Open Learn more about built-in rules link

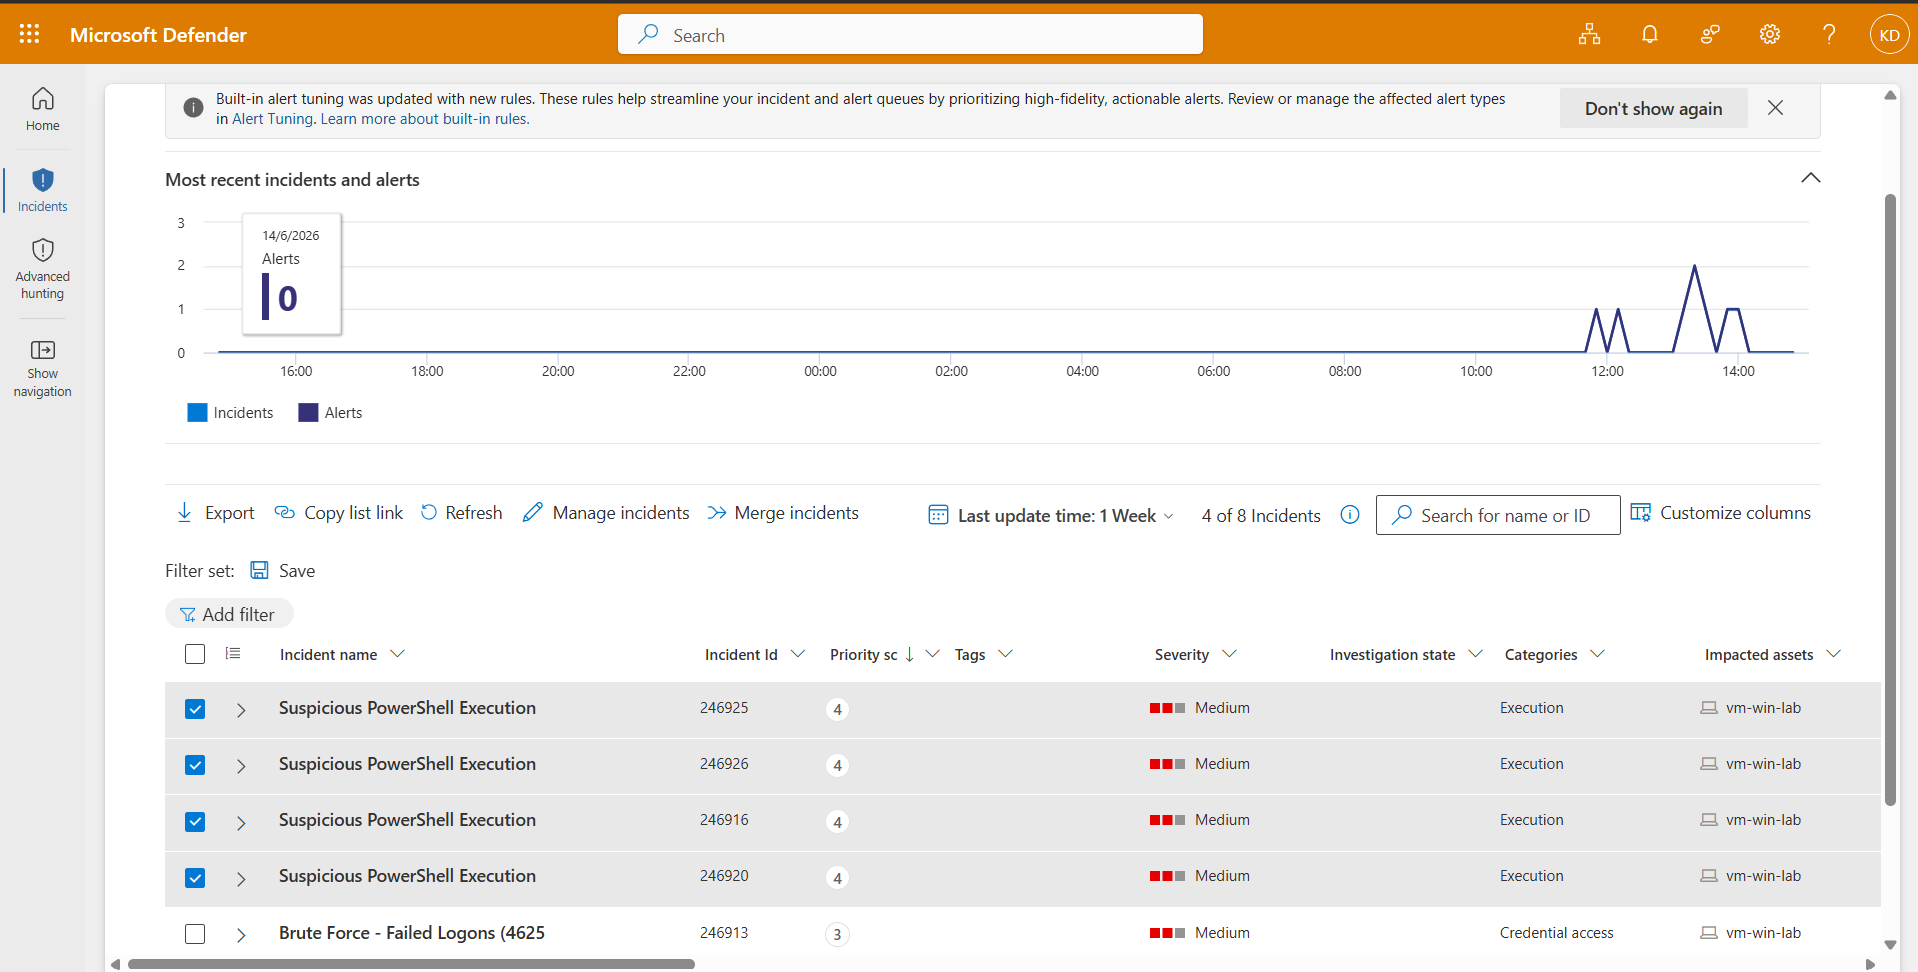click(x=425, y=119)
